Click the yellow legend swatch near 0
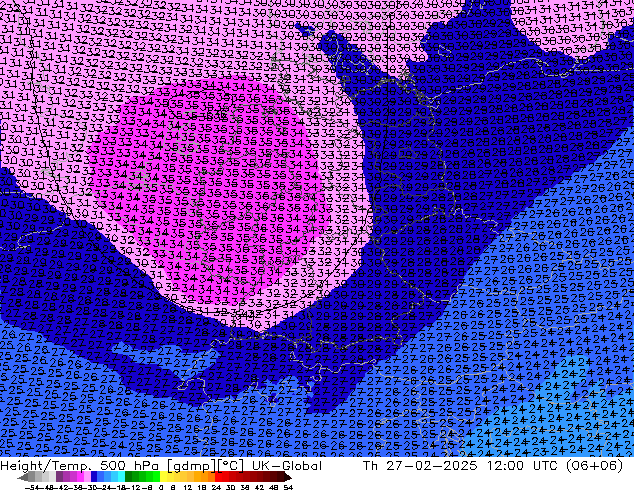 [163, 477]
